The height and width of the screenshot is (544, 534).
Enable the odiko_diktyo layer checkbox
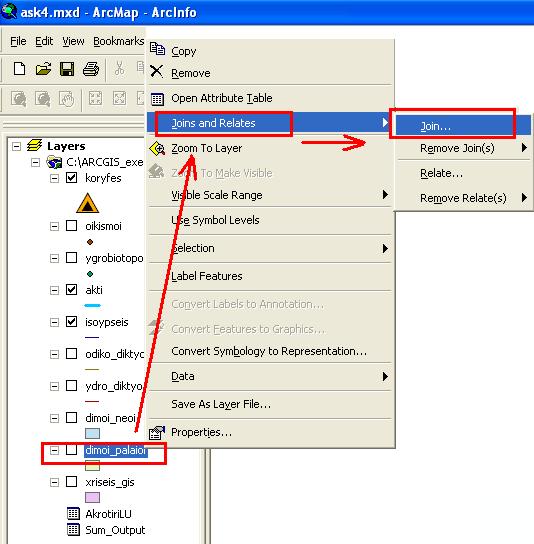71,354
